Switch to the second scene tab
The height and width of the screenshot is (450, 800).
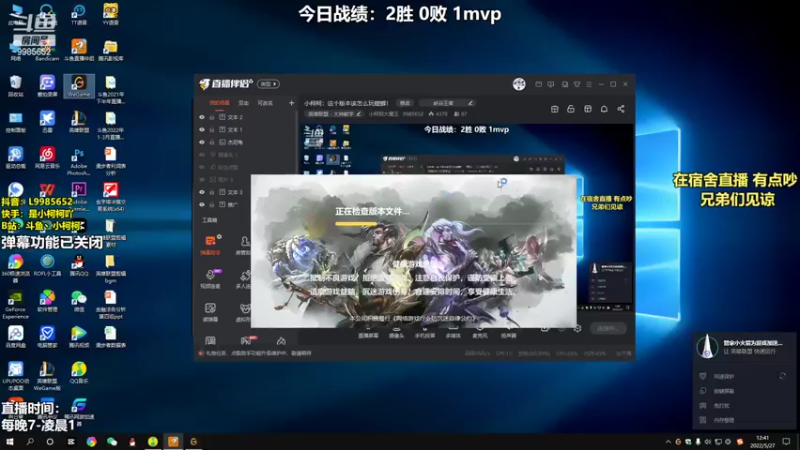pos(244,103)
